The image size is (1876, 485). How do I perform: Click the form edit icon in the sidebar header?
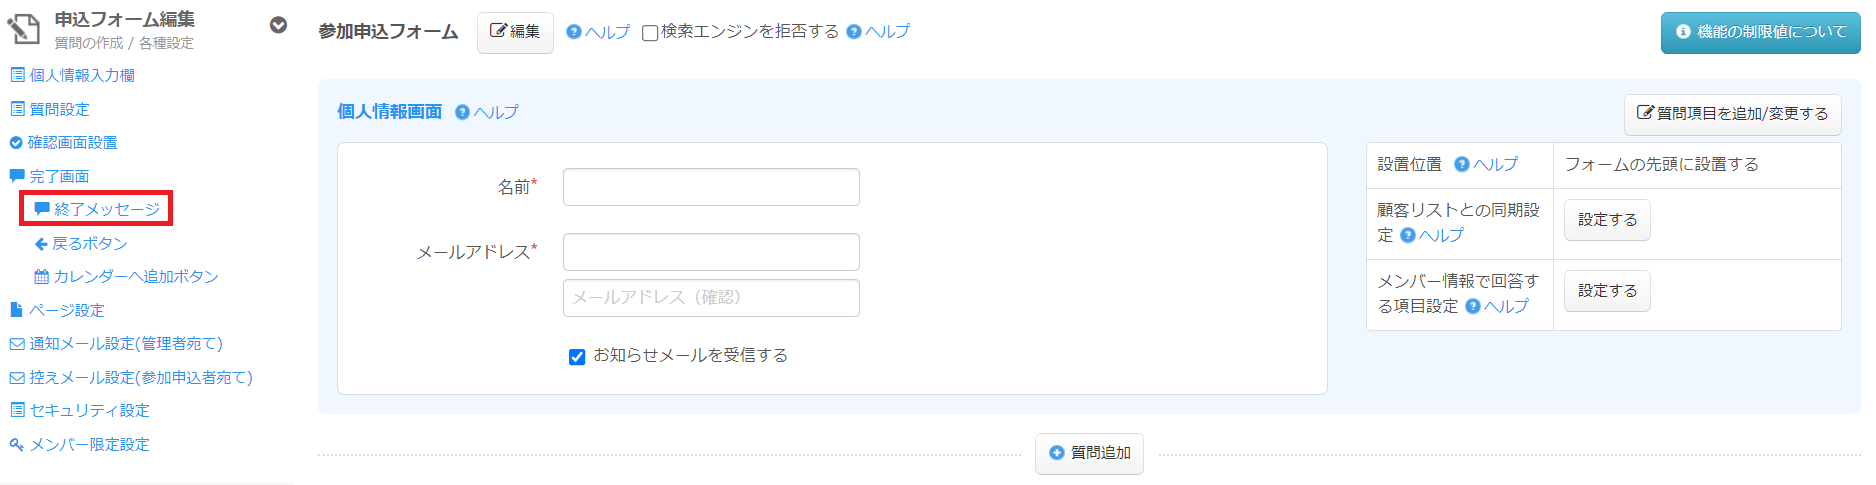(x=24, y=29)
